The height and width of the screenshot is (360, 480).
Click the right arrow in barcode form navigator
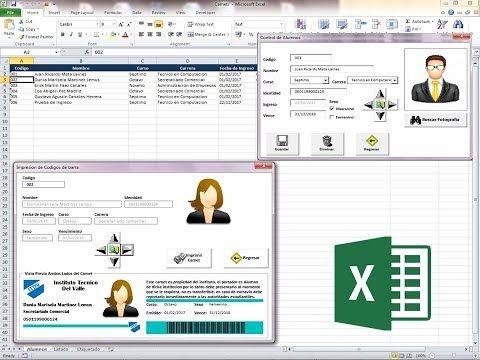click(127, 250)
